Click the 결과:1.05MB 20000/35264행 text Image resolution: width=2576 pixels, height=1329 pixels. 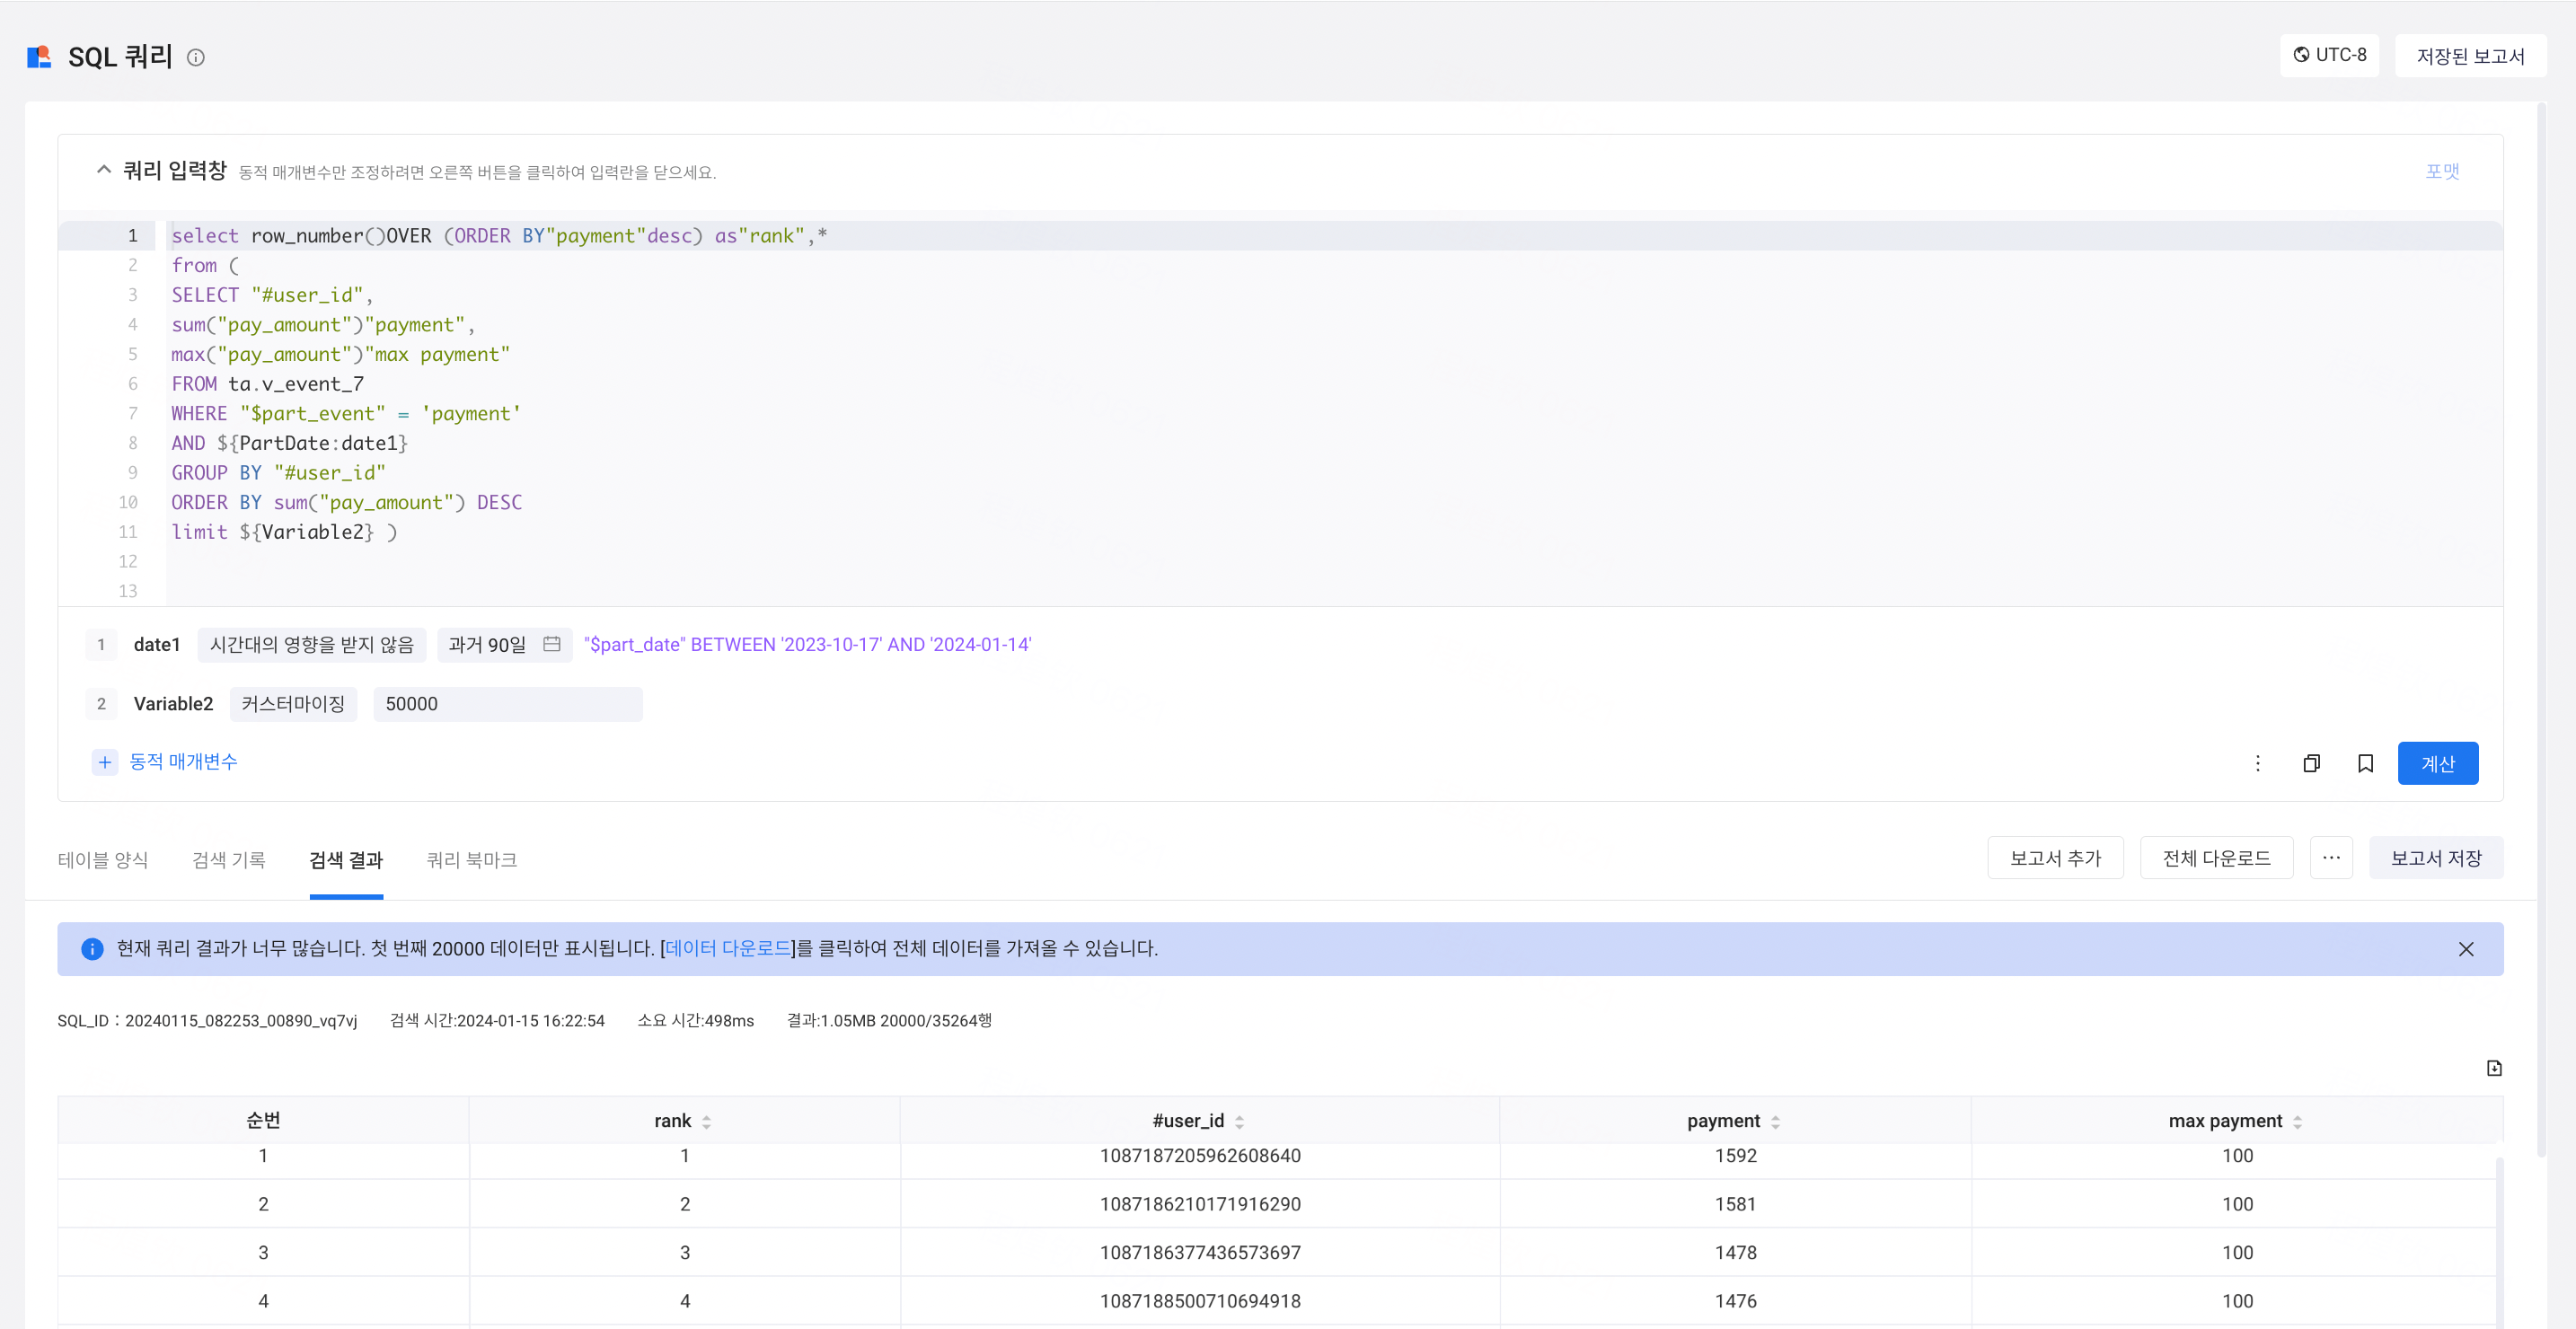[889, 1021]
